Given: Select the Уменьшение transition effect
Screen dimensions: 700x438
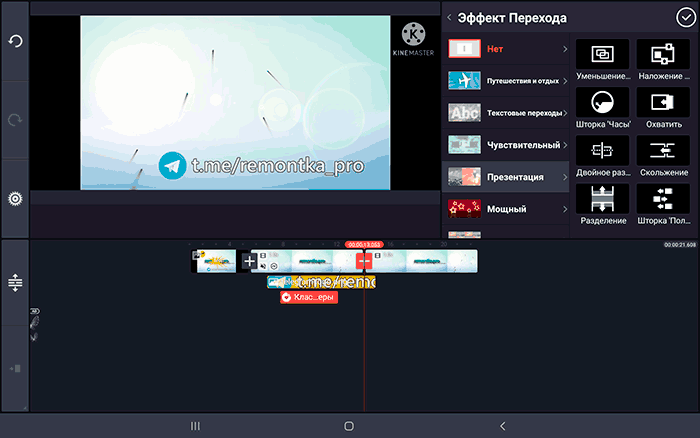Looking at the screenshot, I should [603, 59].
